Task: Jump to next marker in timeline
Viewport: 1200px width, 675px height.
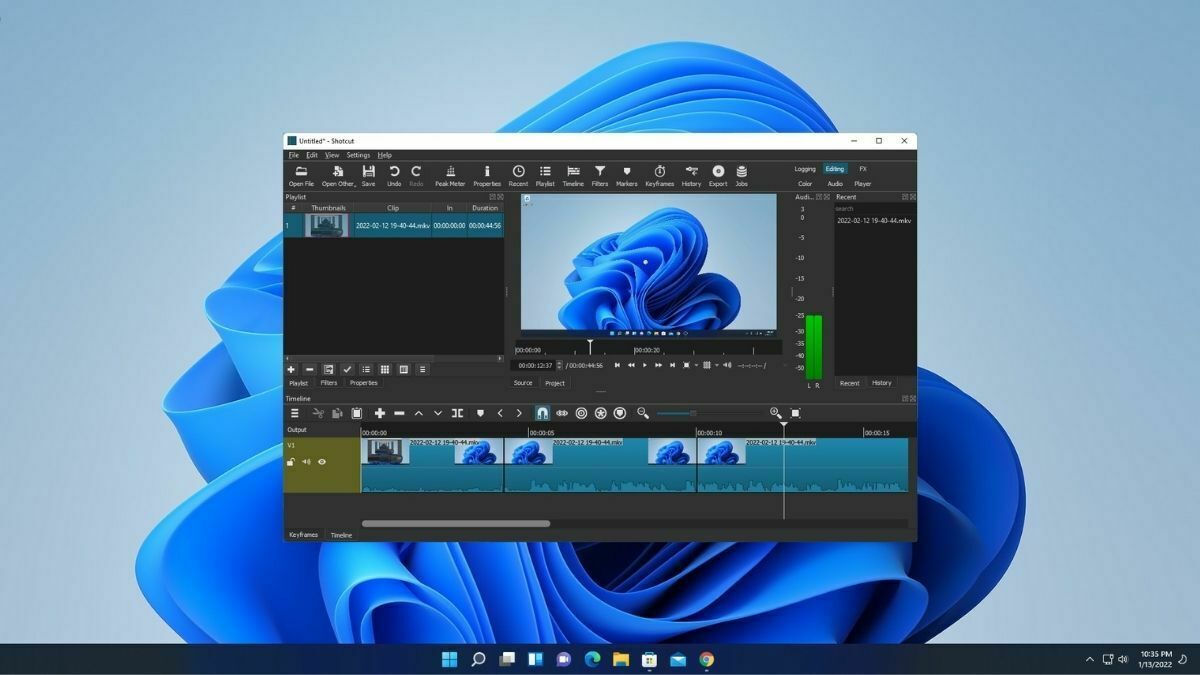Action: point(518,413)
